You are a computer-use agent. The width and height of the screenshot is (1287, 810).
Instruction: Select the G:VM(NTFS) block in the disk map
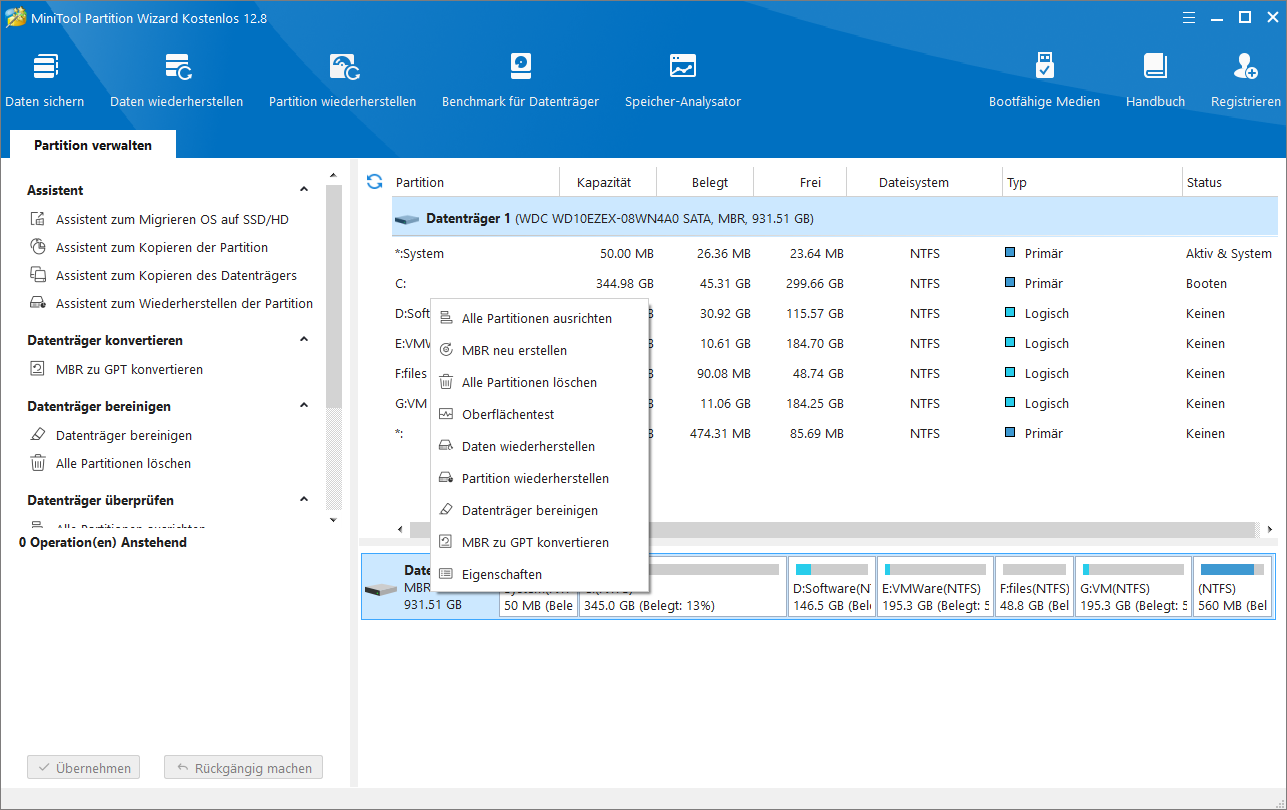1133,587
